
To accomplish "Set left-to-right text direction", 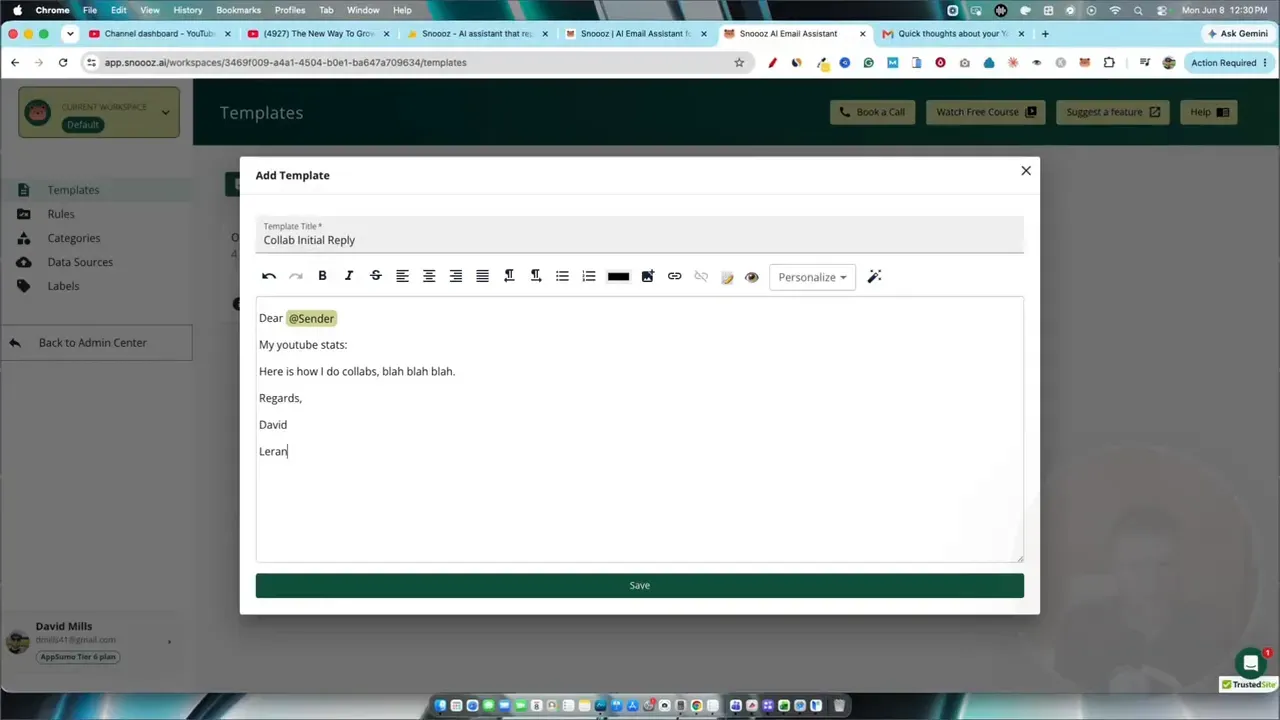I will pos(509,277).
